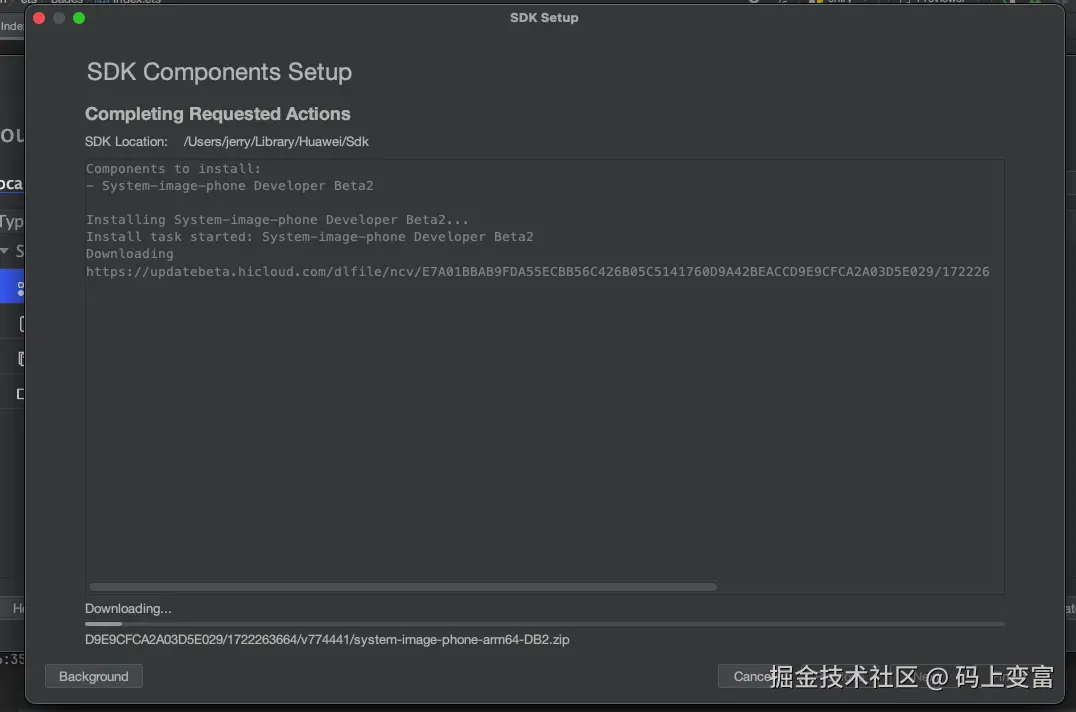Click the hicloud download URL line

pyautogui.click(x=537, y=272)
